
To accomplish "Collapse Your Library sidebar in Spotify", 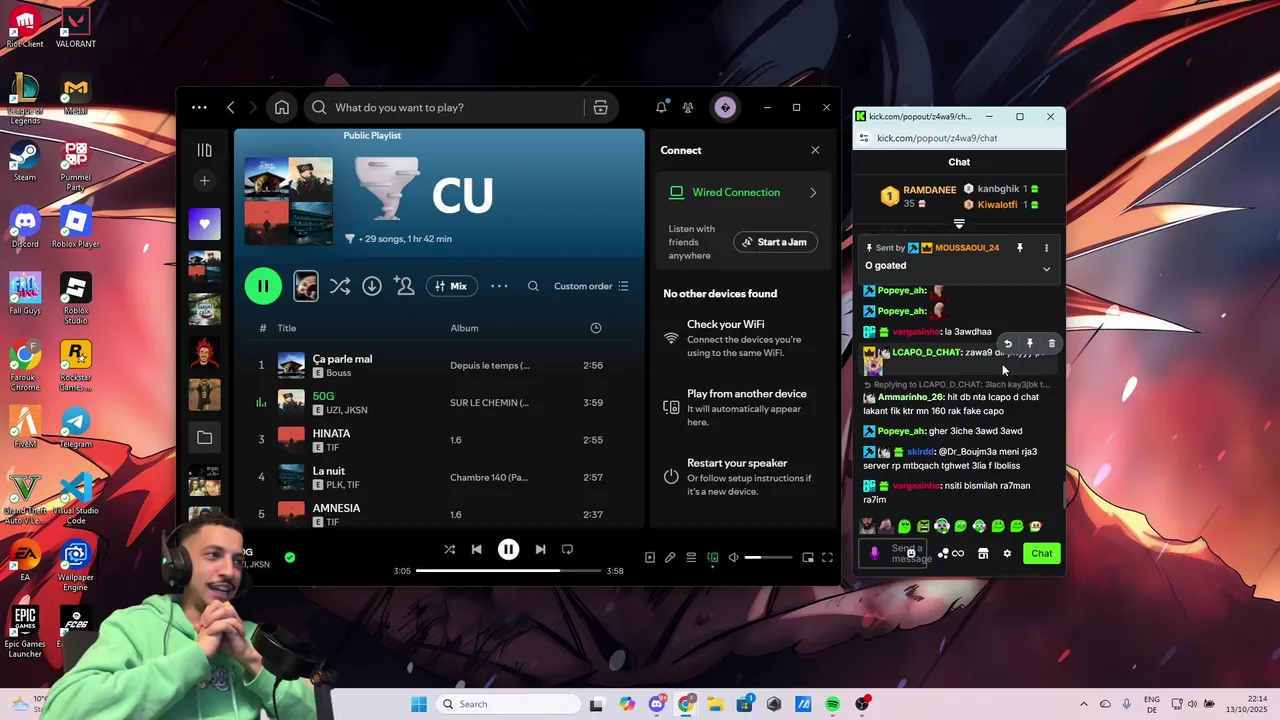I will click(x=204, y=150).
